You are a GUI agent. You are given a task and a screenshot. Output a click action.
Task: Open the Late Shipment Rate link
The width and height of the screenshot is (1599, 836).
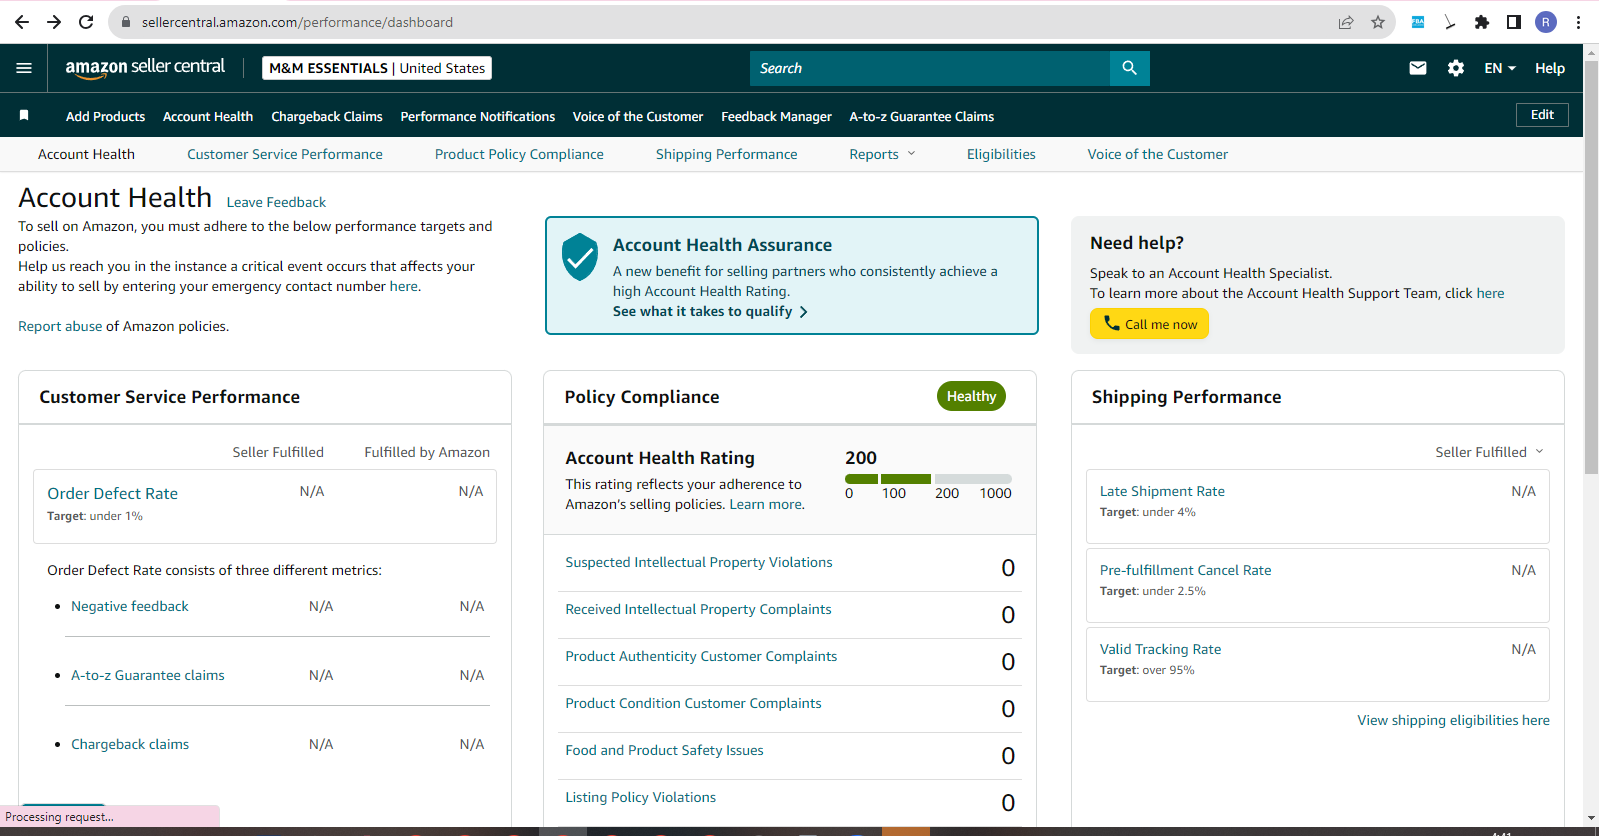pos(1162,491)
